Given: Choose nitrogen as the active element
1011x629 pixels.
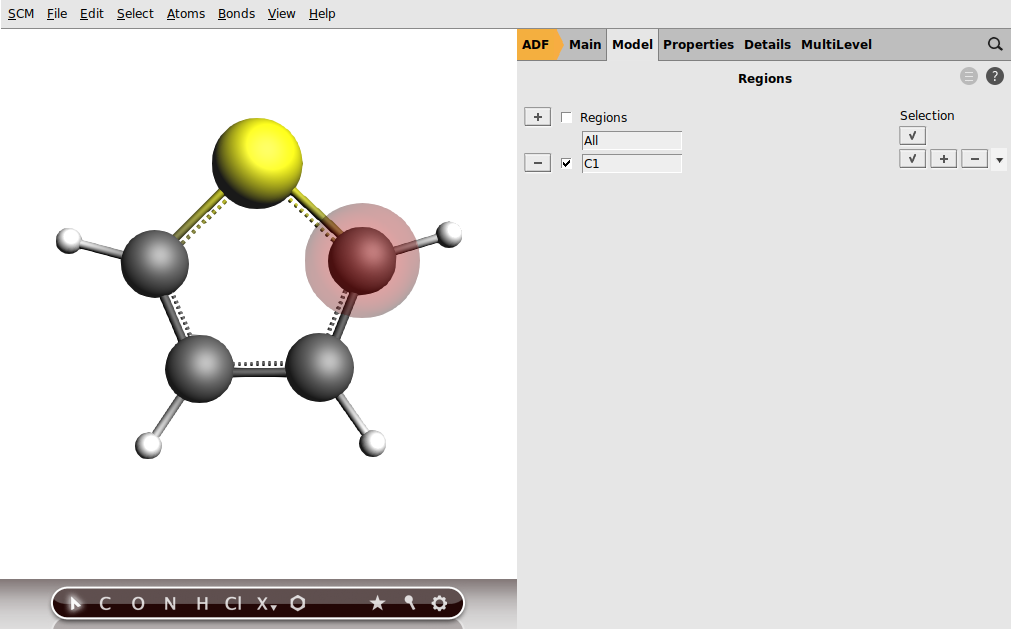Looking at the screenshot, I should [168, 603].
